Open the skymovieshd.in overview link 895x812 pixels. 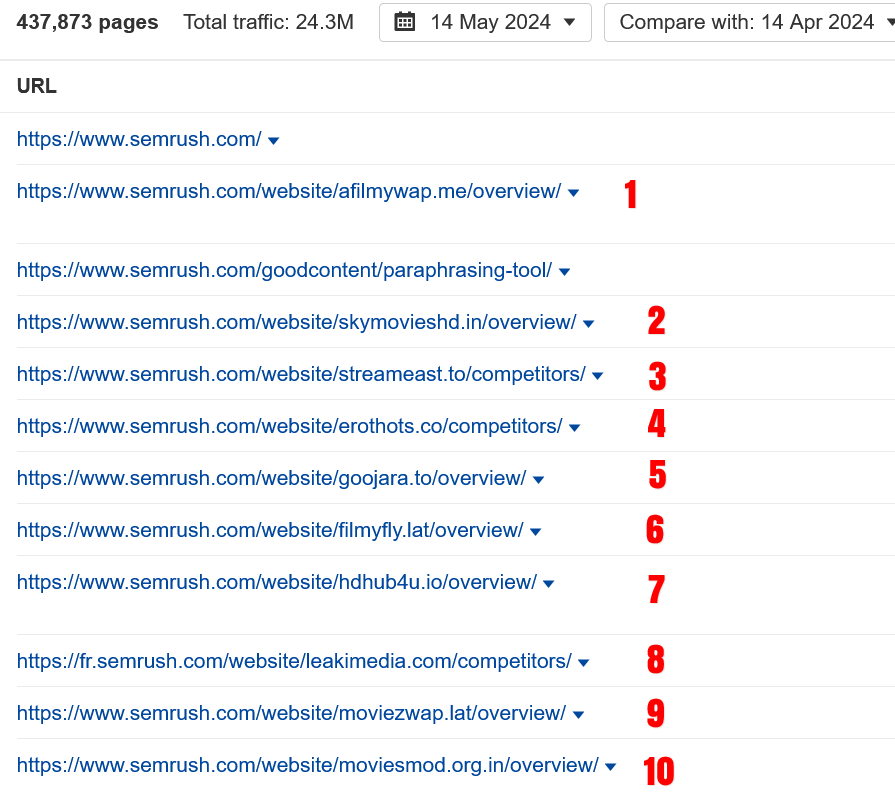296,322
